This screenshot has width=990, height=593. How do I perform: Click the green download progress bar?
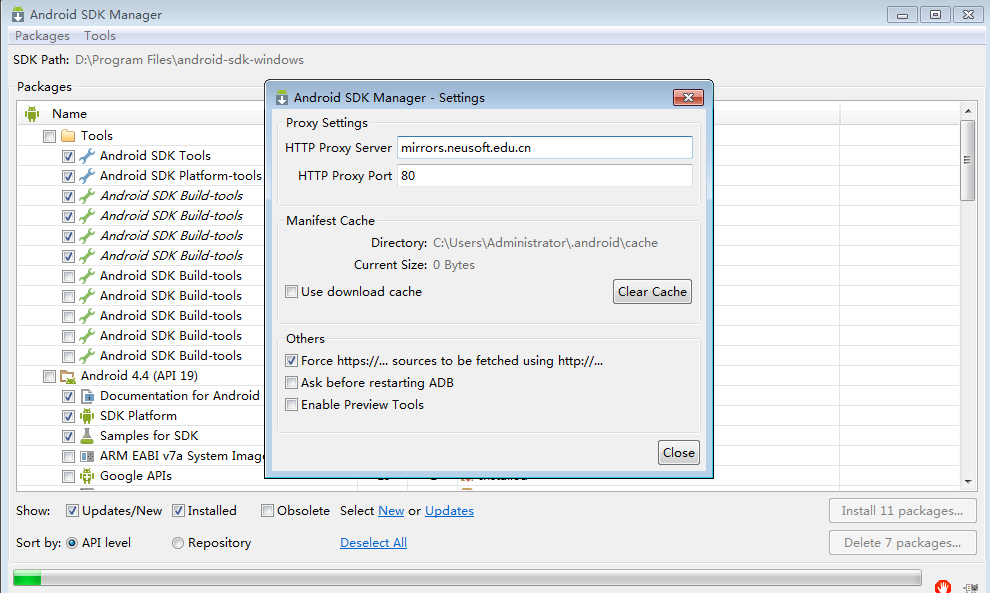coord(27,578)
